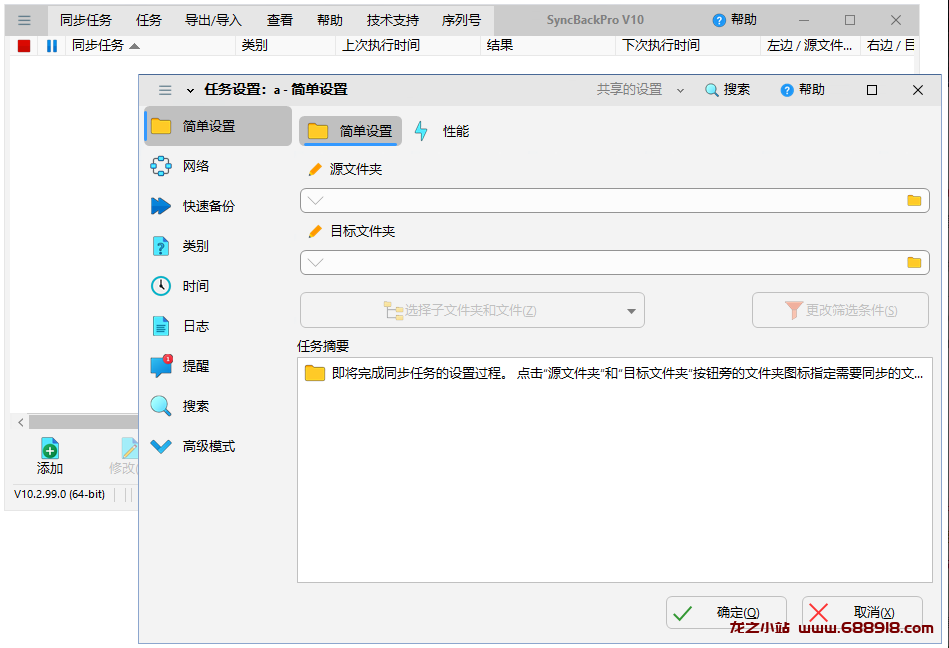Click 帮助 help icon in main window title
Viewport: 949px width, 648px height.
click(734, 20)
